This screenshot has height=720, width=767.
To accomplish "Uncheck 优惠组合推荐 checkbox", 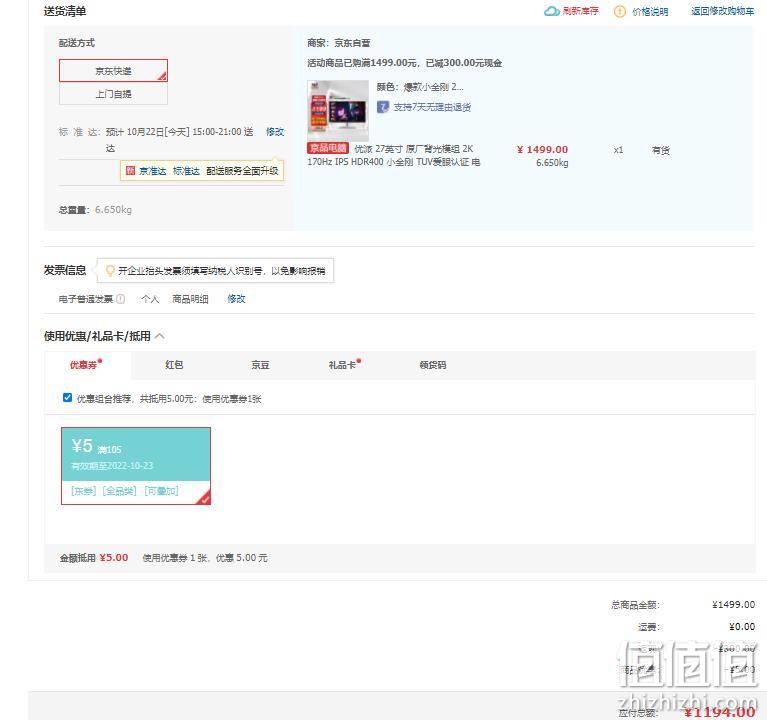I will [x=68, y=398].
